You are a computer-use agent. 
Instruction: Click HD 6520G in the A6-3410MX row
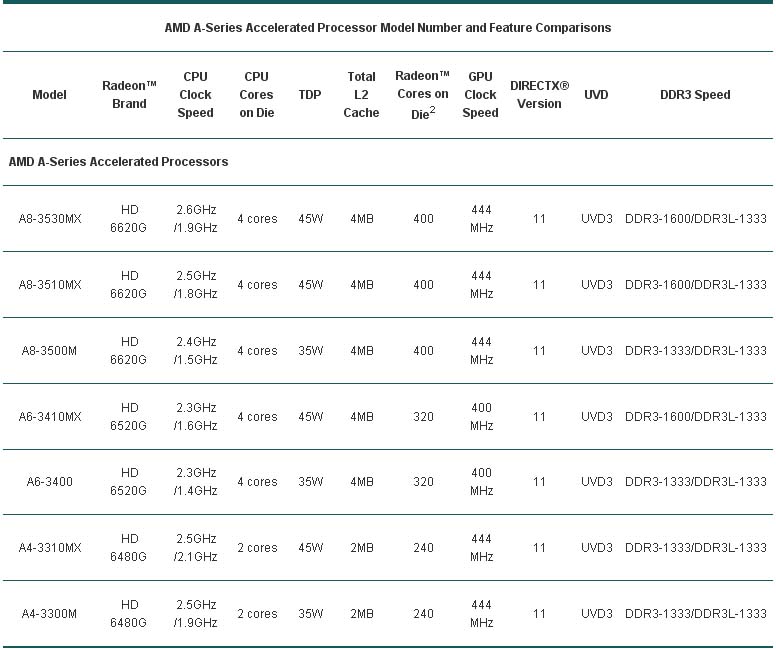(129, 416)
